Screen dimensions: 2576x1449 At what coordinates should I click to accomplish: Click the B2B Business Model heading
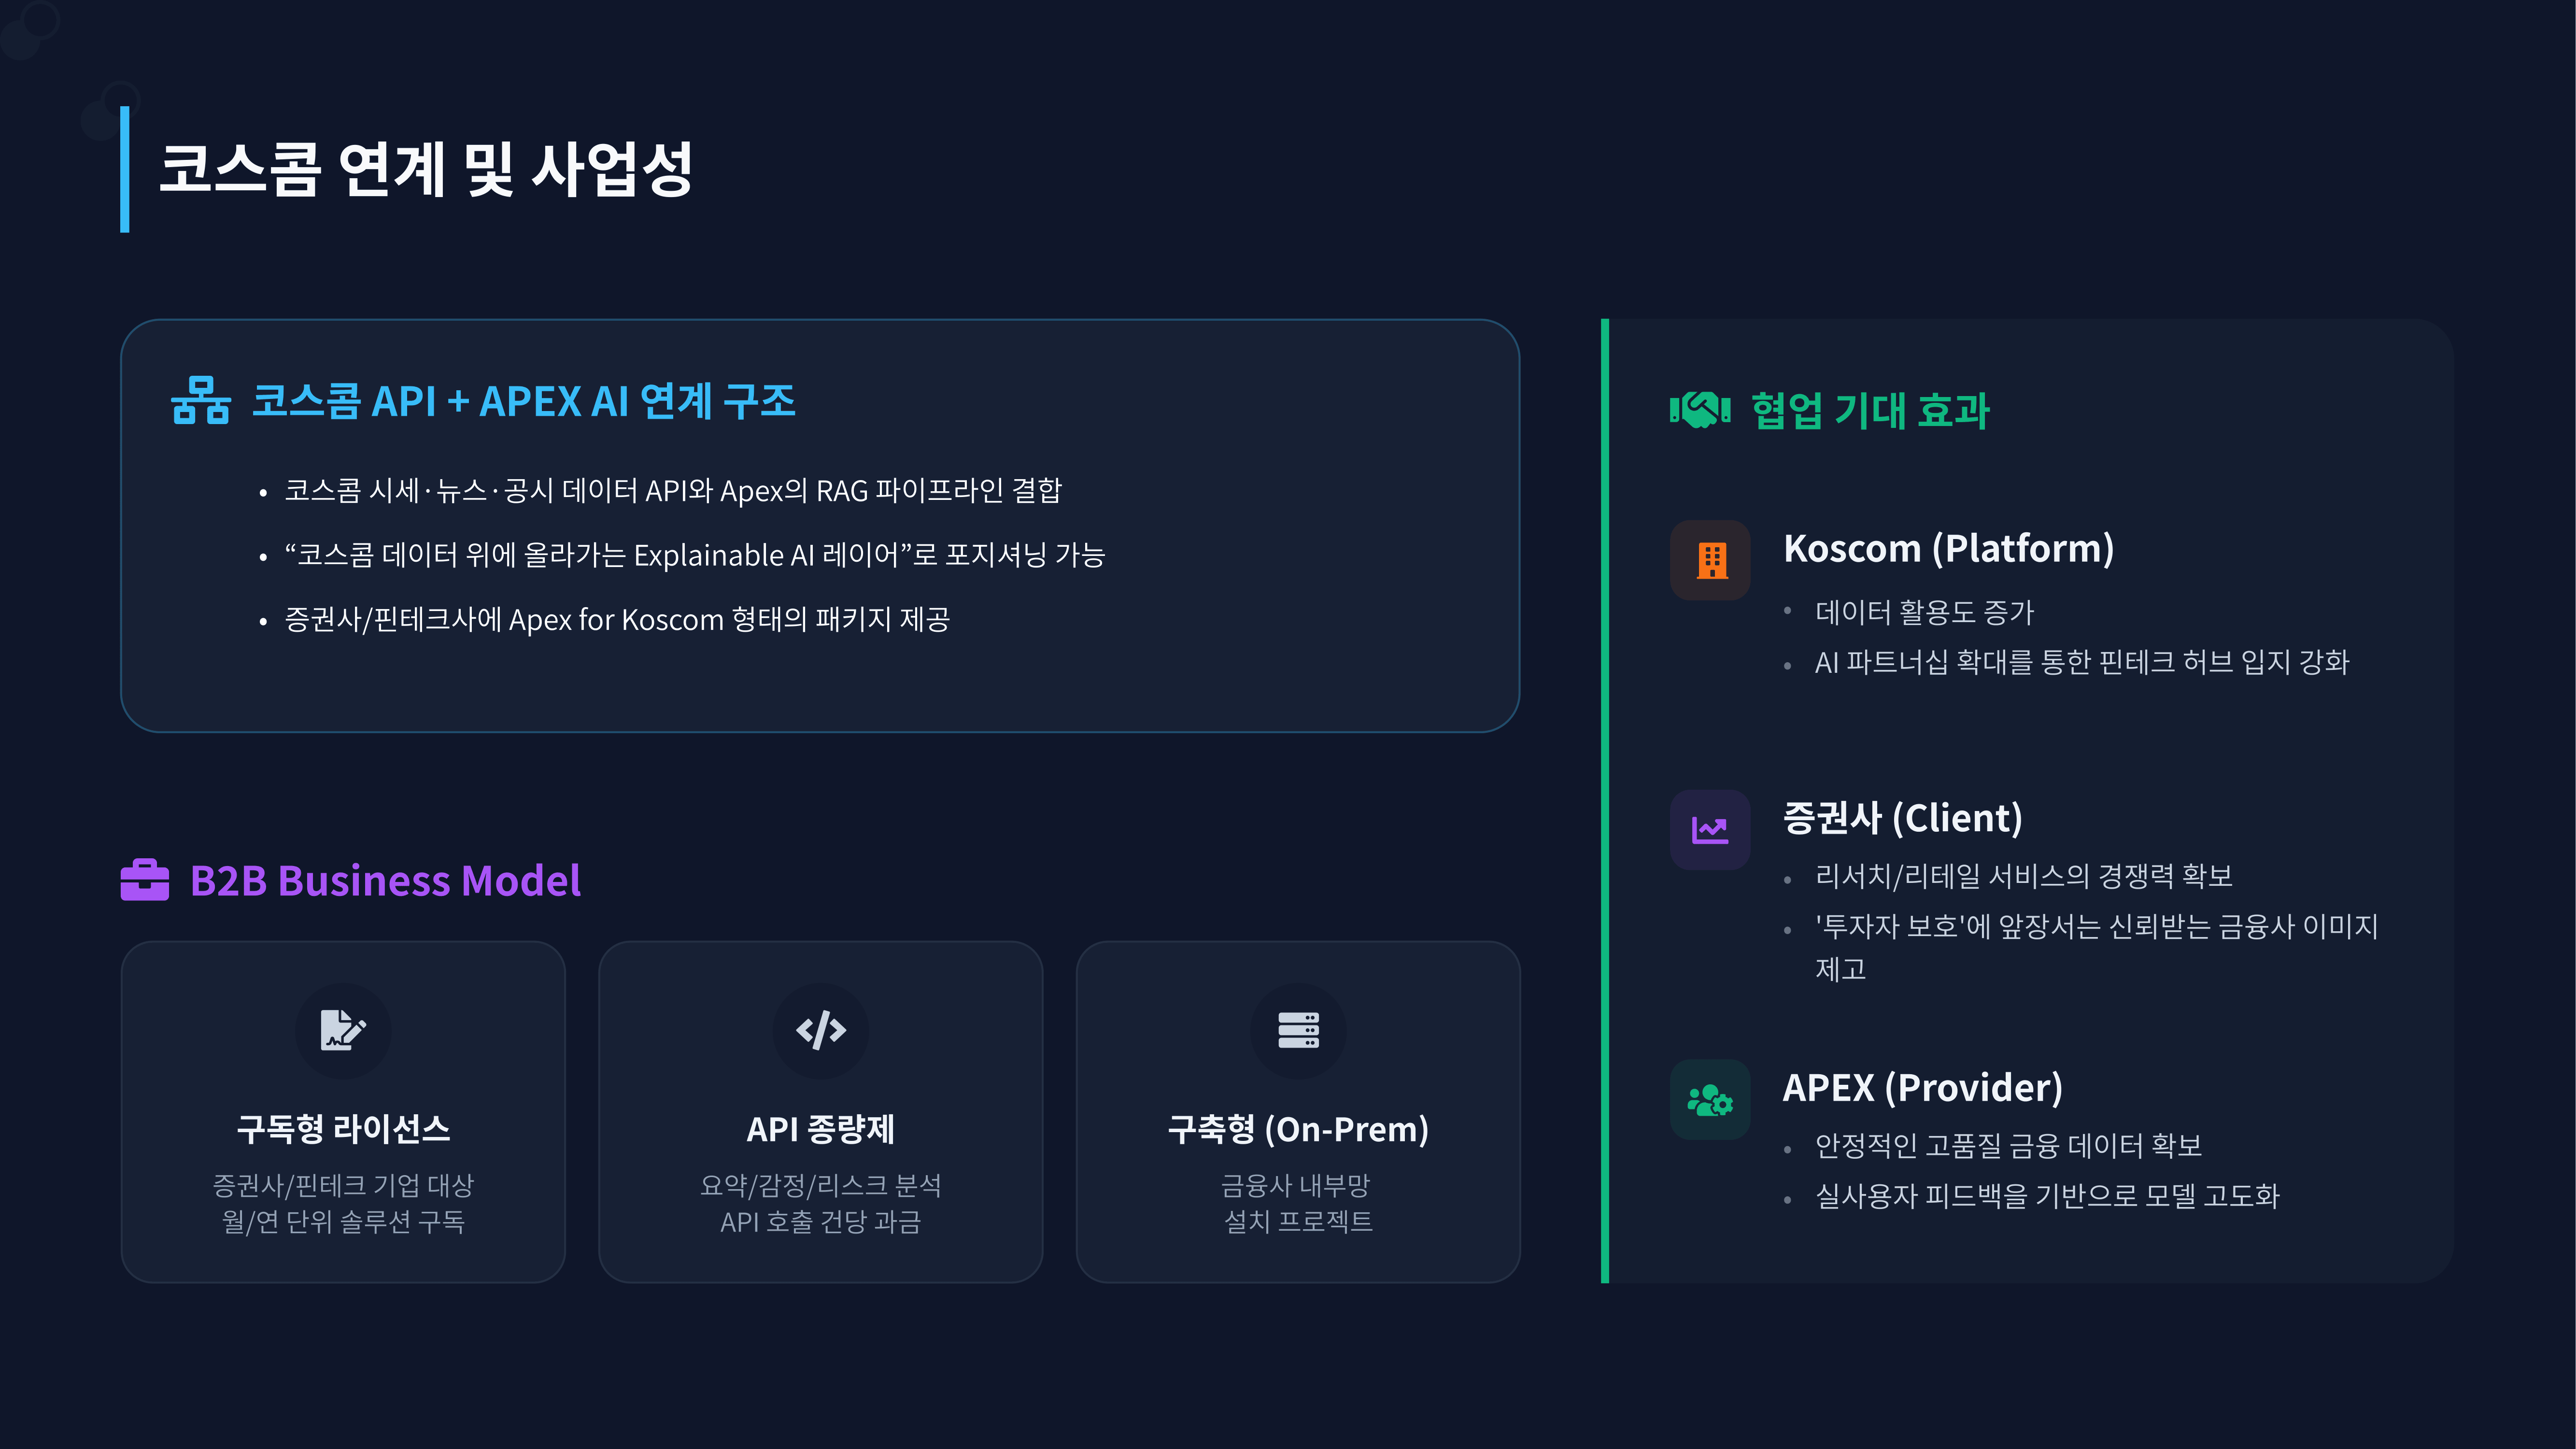pos(385,881)
